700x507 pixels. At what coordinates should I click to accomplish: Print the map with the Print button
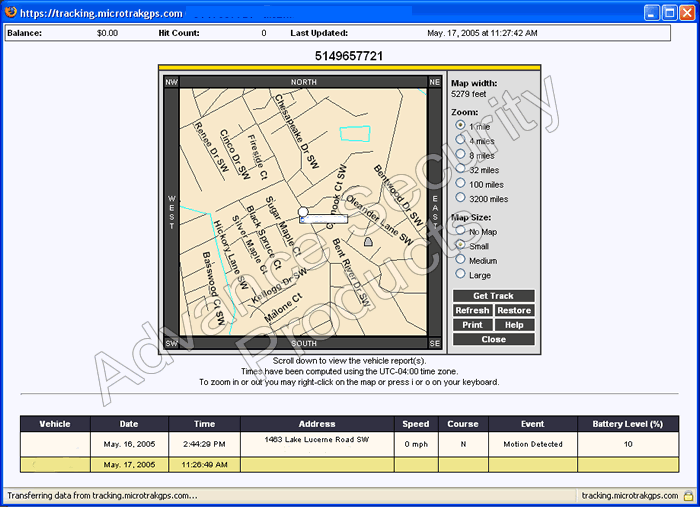coord(473,325)
